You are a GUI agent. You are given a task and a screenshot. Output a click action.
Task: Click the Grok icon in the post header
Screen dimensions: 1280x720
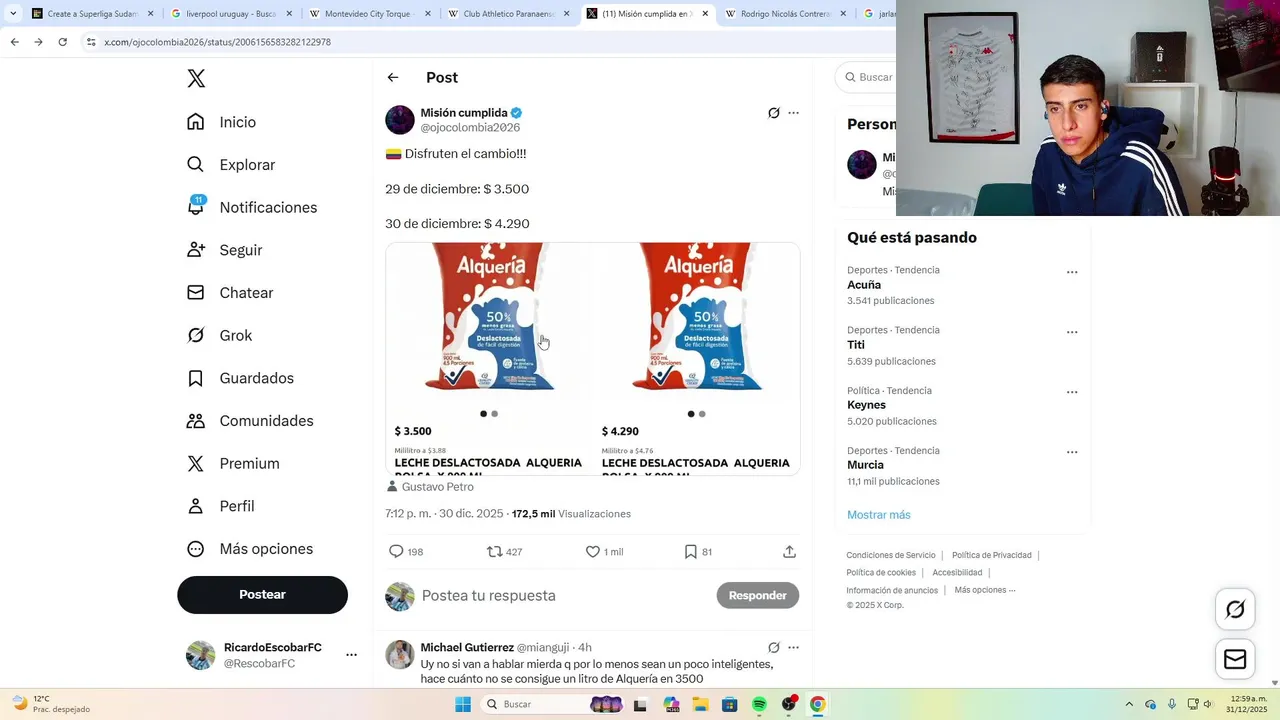coord(773,113)
